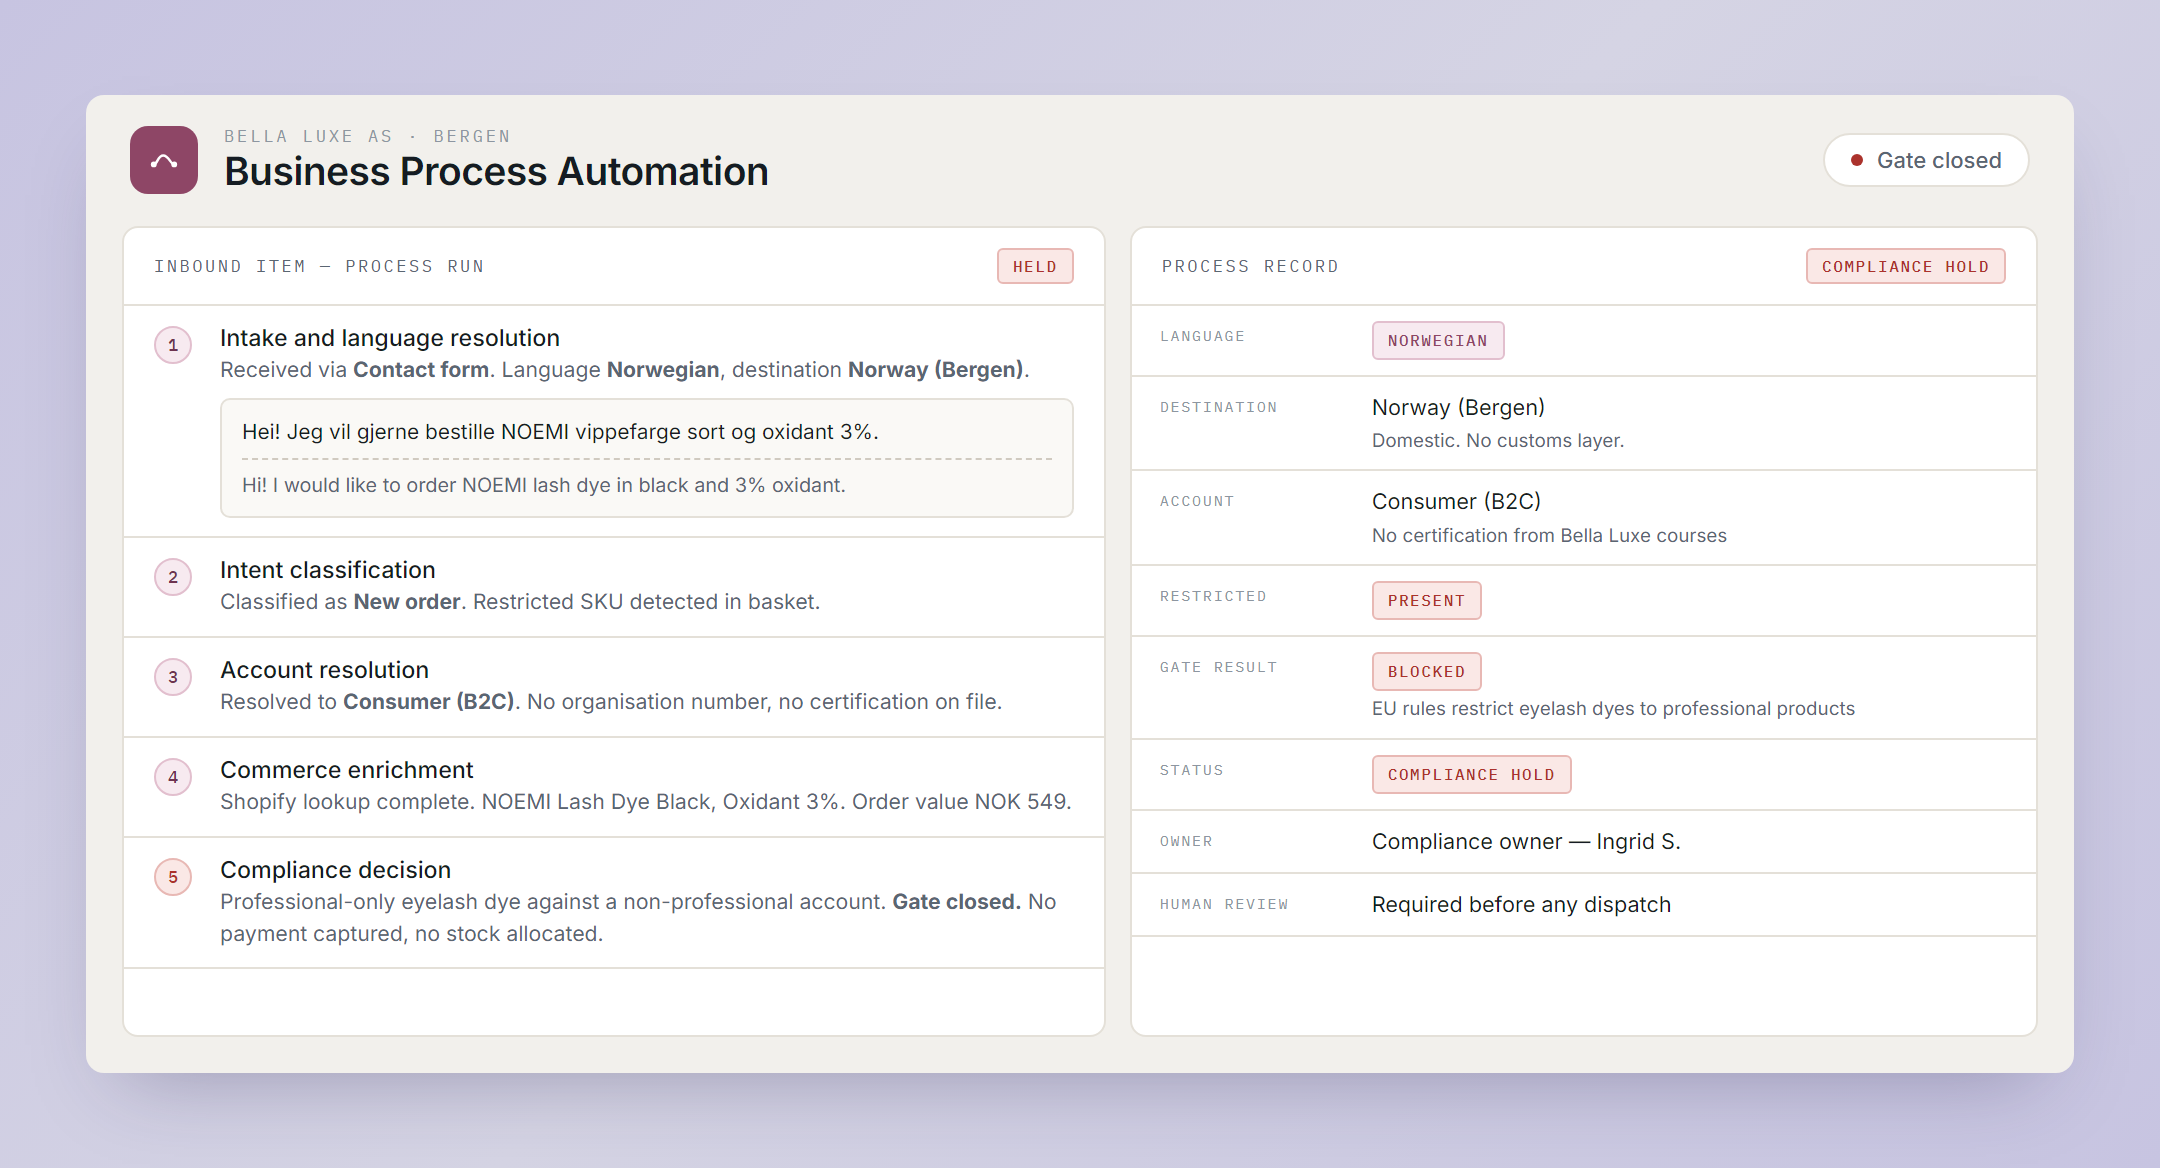Click the RESTRICTED field label

point(1213,596)
